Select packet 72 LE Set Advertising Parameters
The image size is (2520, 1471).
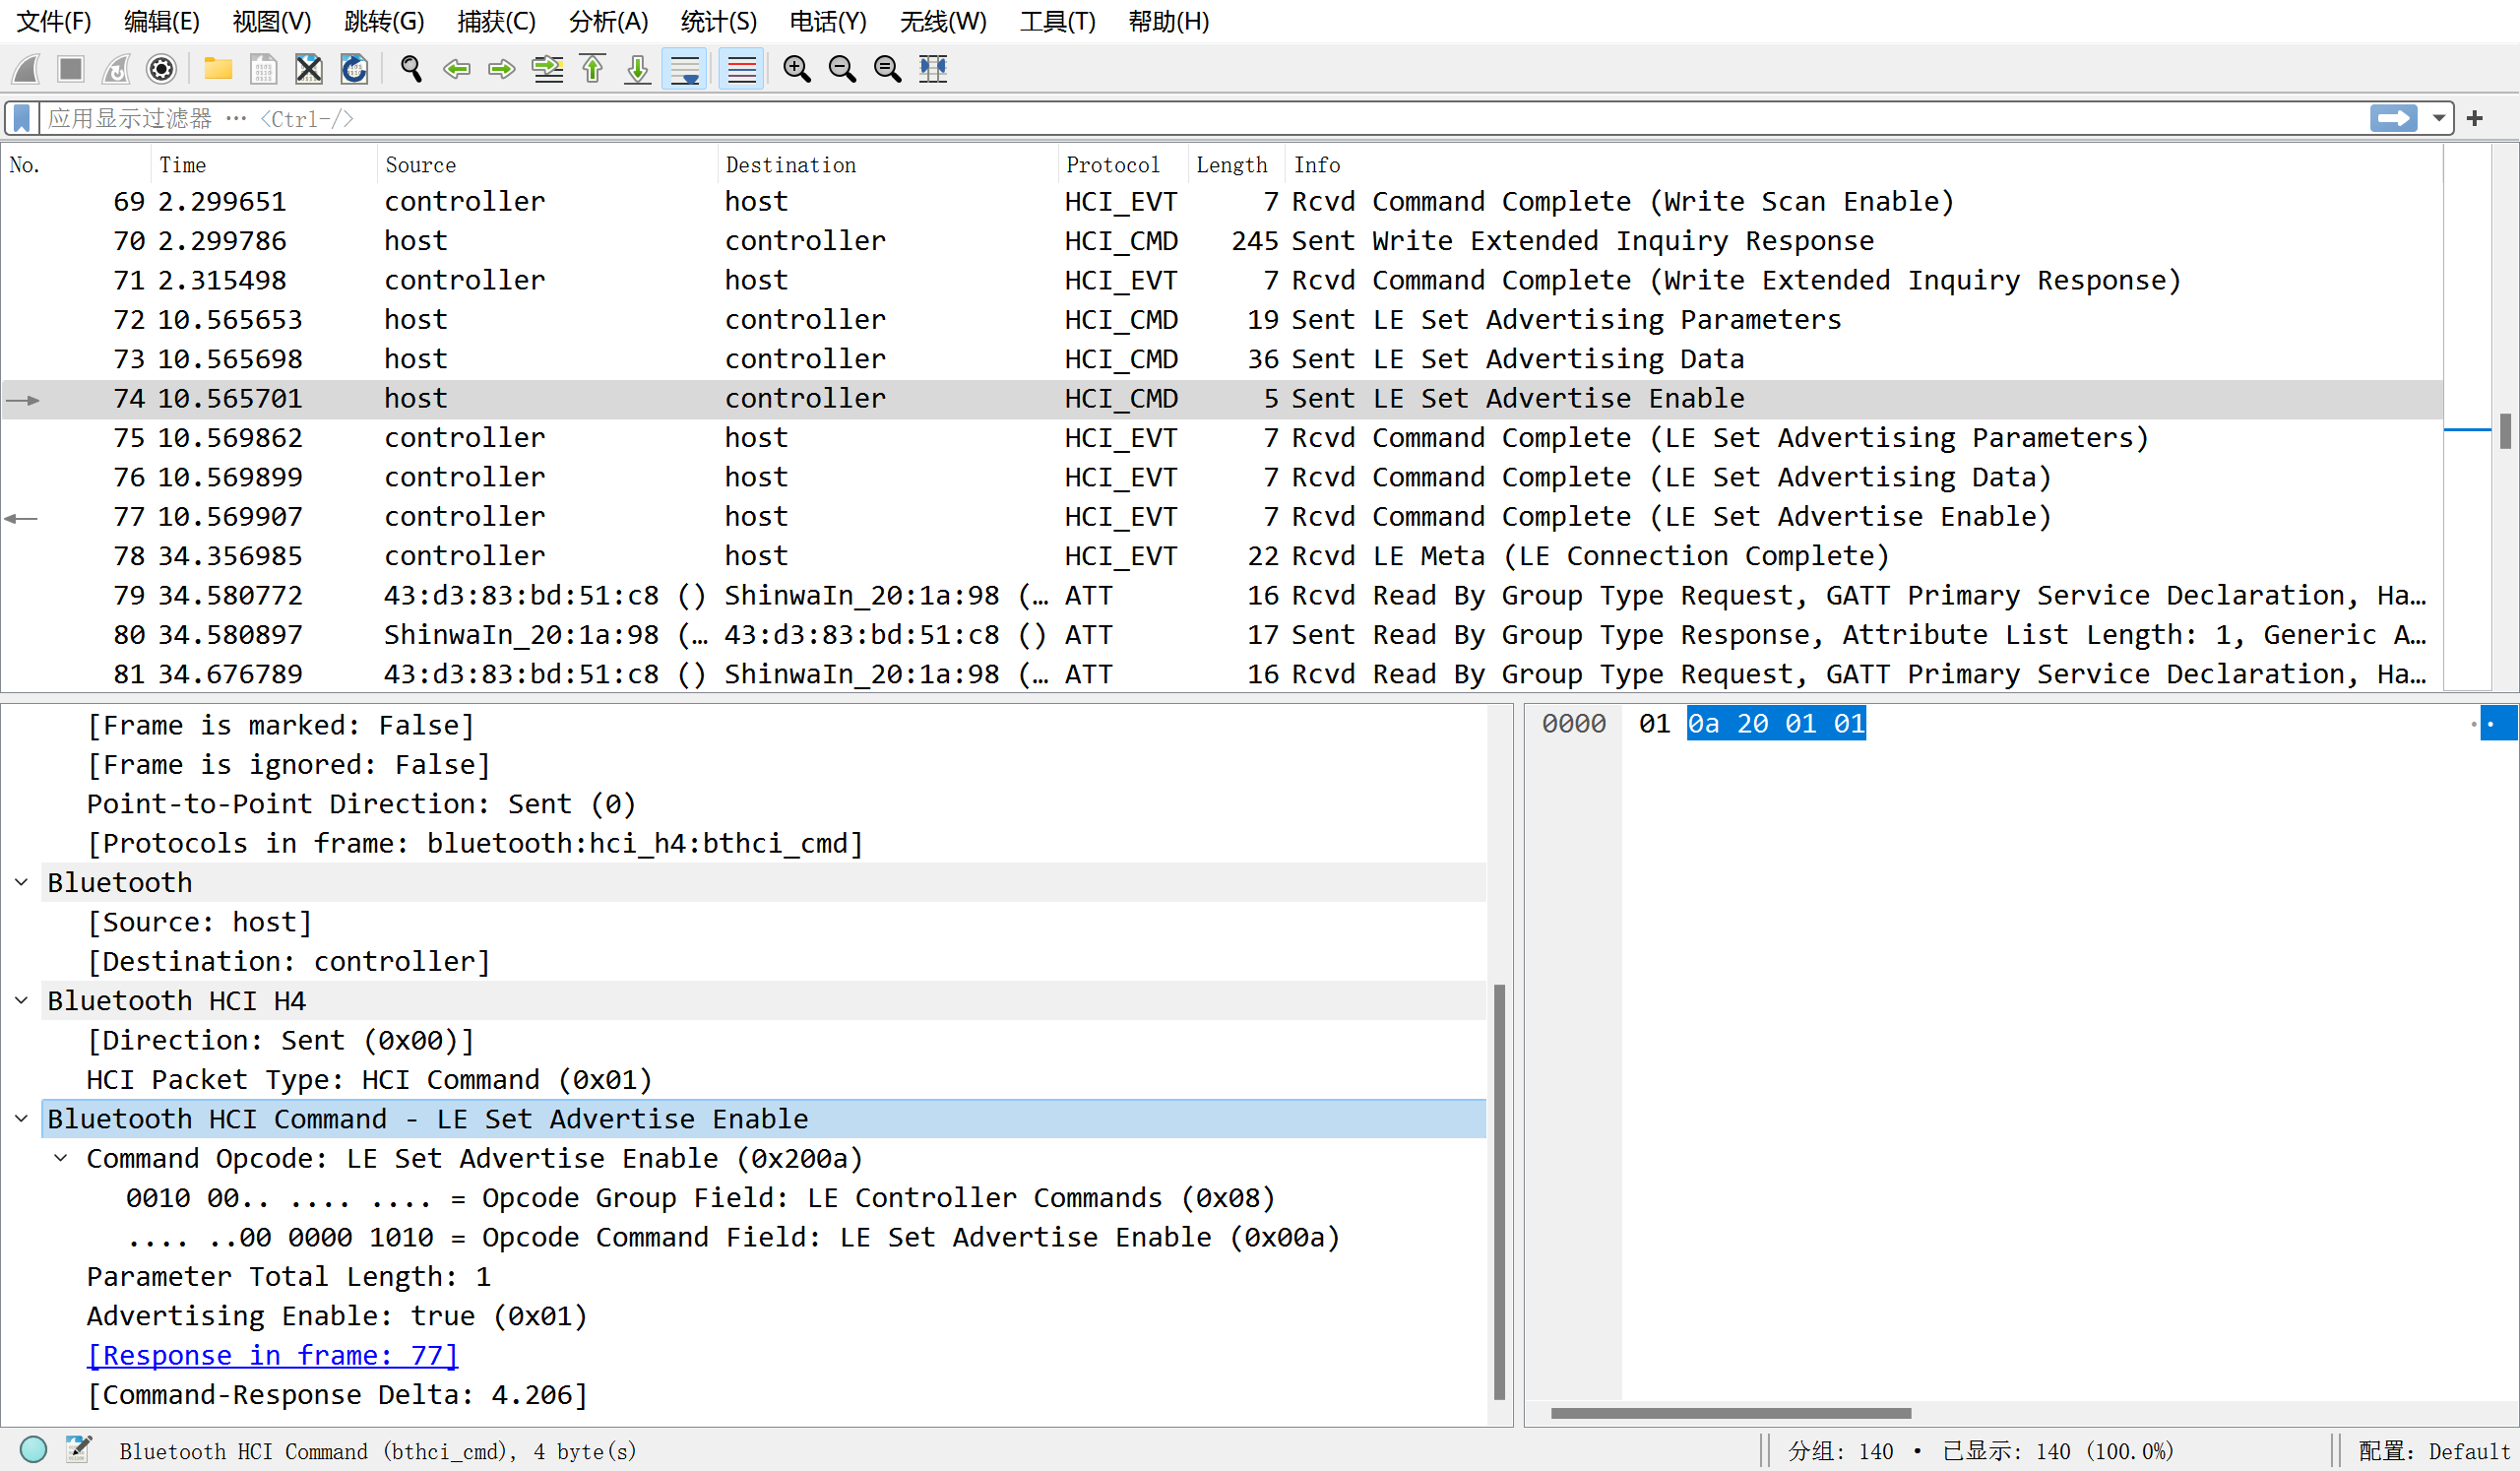(x=1221, y=320)
